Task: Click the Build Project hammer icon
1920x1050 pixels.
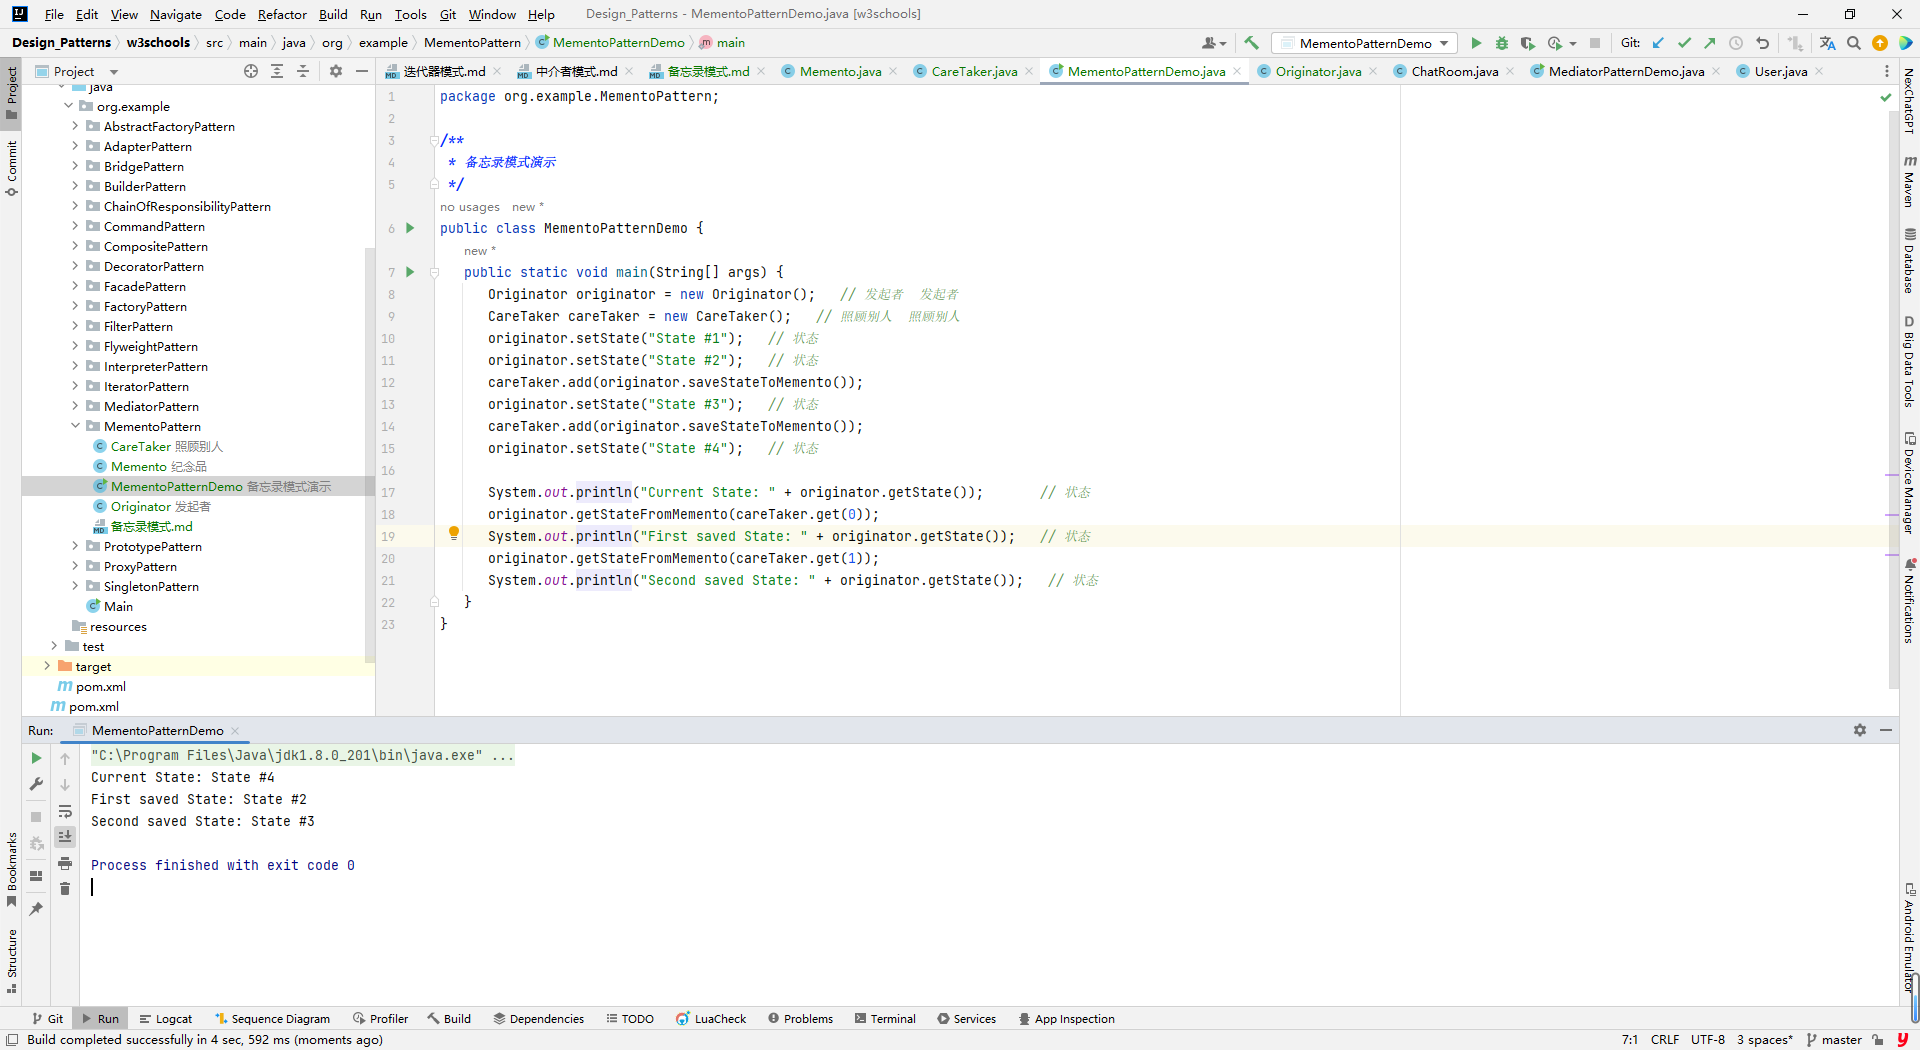Action: click(x=1251, y=43)
